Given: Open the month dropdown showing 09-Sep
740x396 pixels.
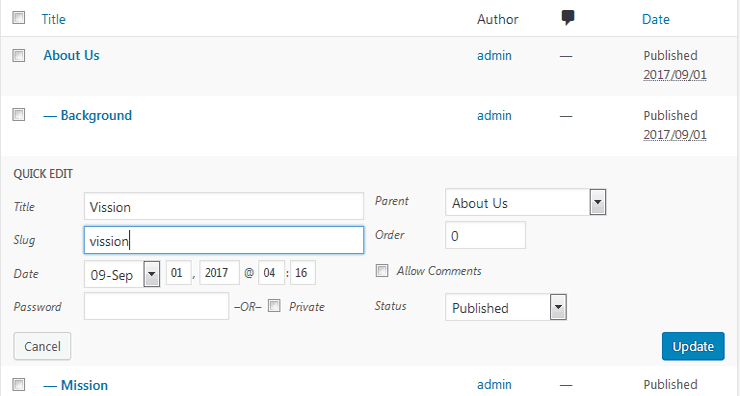Looking at the screenshot, I should coord(122,274).
